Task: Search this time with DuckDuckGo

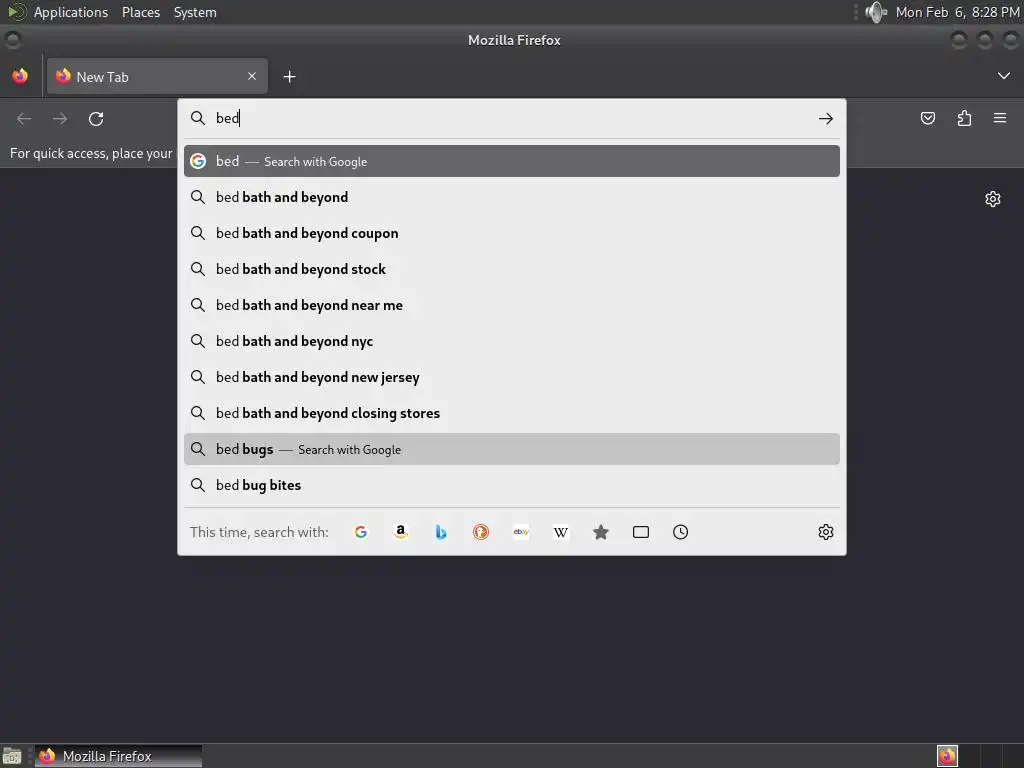Action: pyautogui.click(x=481, y=532)
